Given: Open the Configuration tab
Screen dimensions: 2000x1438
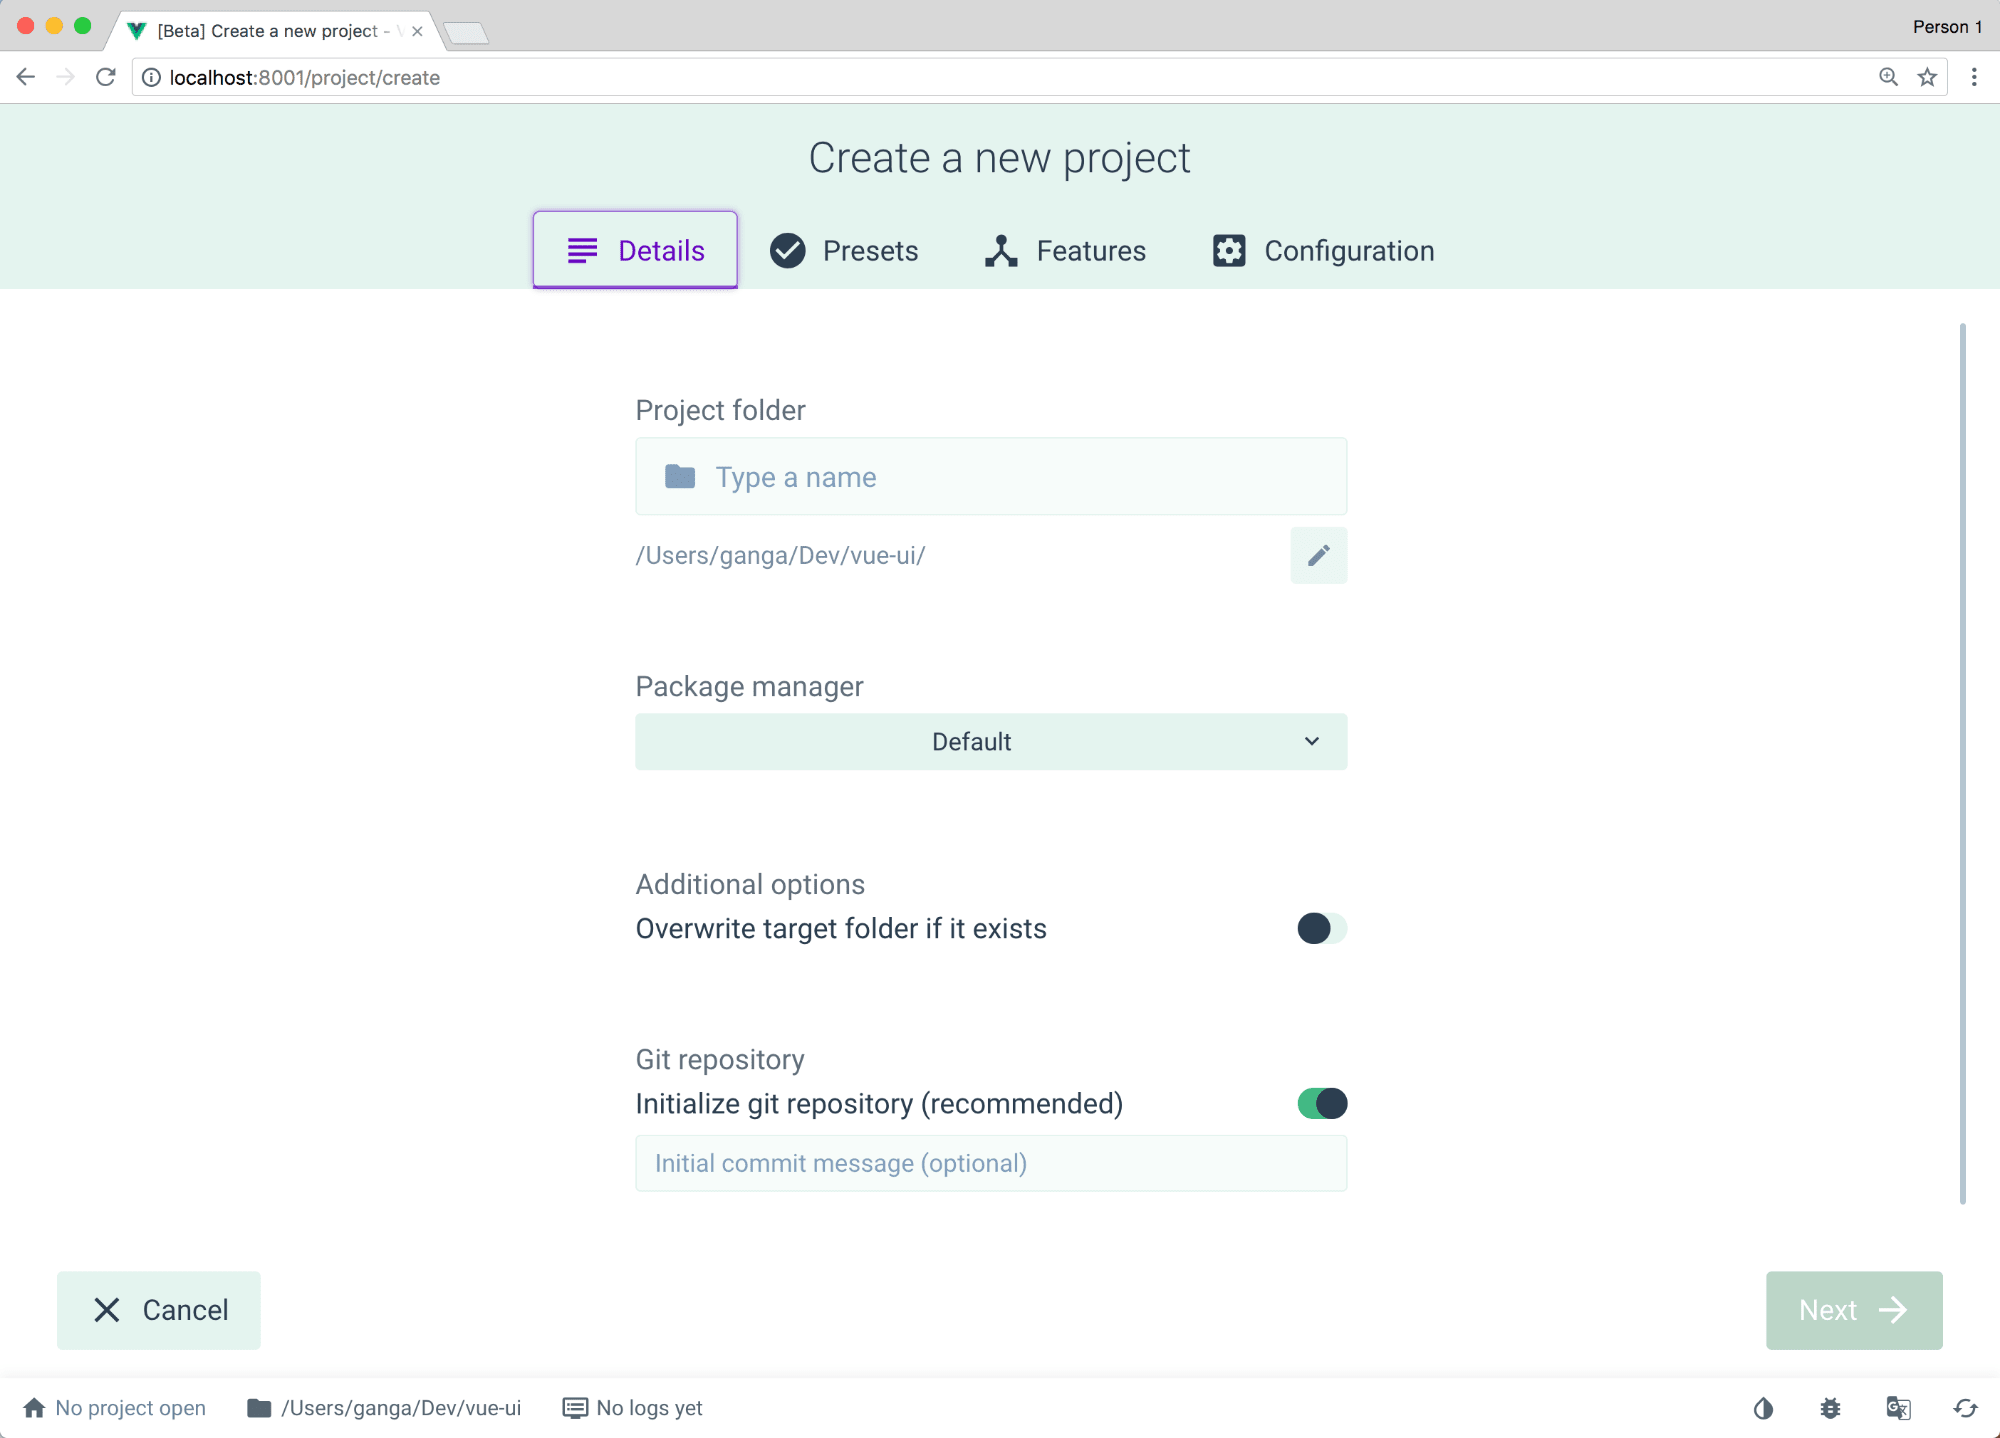Looking at the screenshot, I should (x=1323, y=250).
